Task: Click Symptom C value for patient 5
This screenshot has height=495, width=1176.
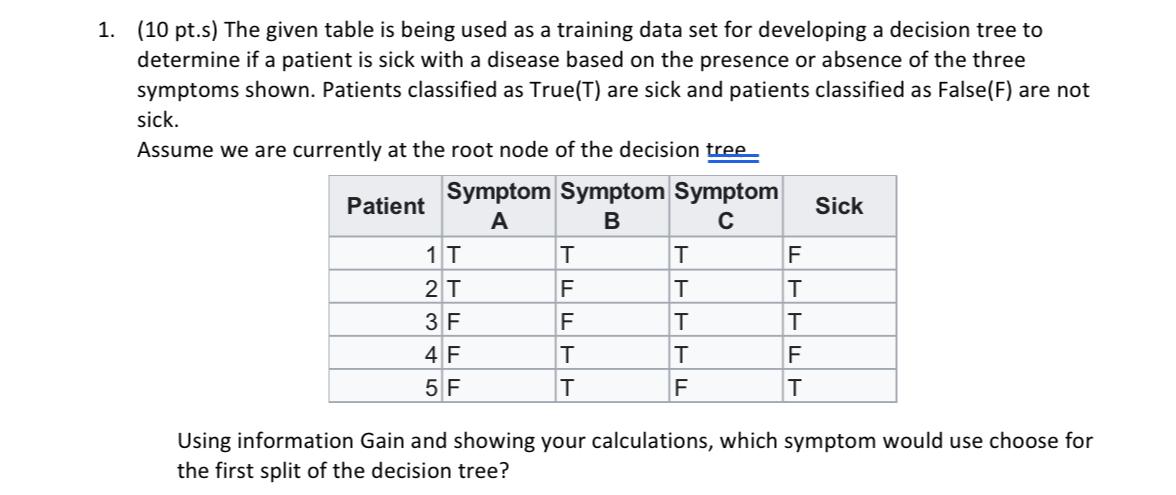Action: (725, 386)
